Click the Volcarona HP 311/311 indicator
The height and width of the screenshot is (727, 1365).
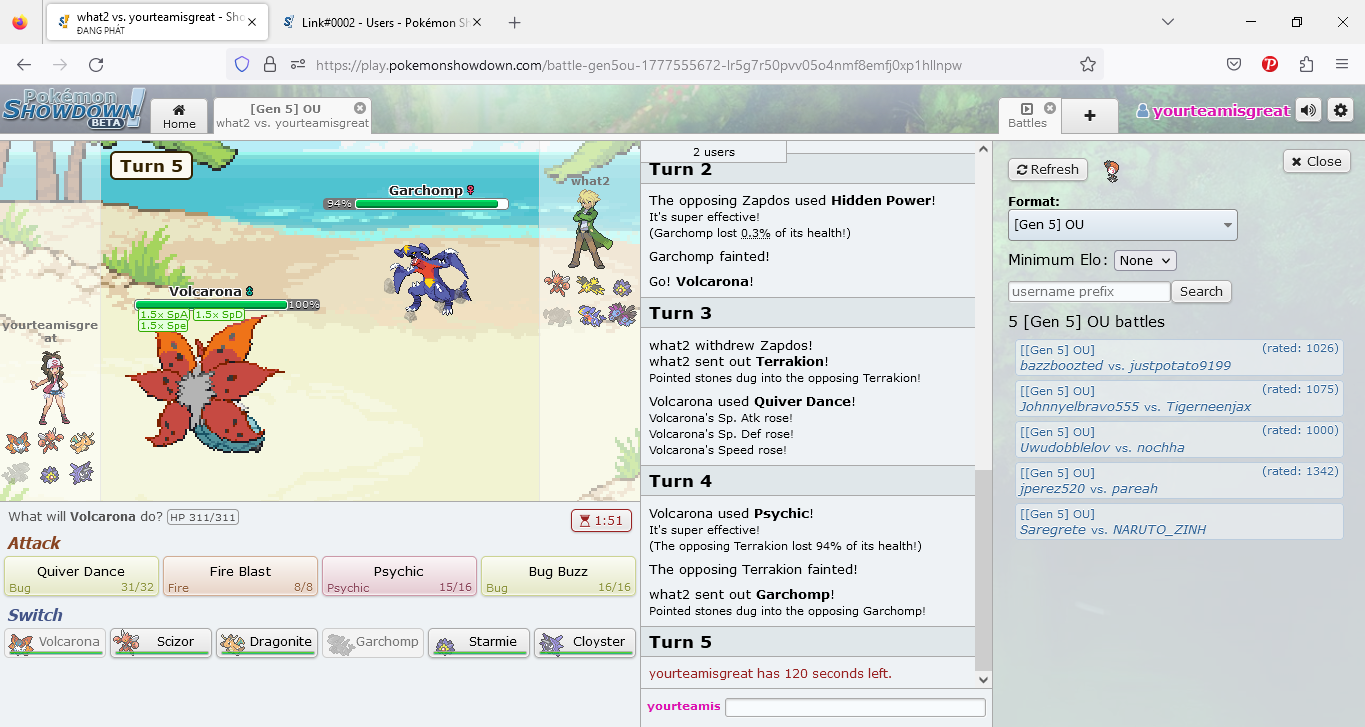pyautogui.click(x=203, y=517)
